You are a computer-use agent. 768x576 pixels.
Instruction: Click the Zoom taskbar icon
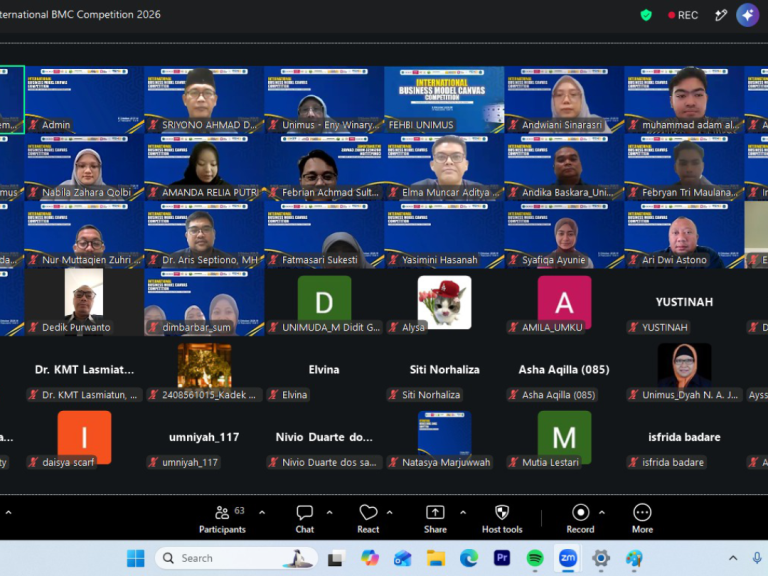tap(568, 558)
